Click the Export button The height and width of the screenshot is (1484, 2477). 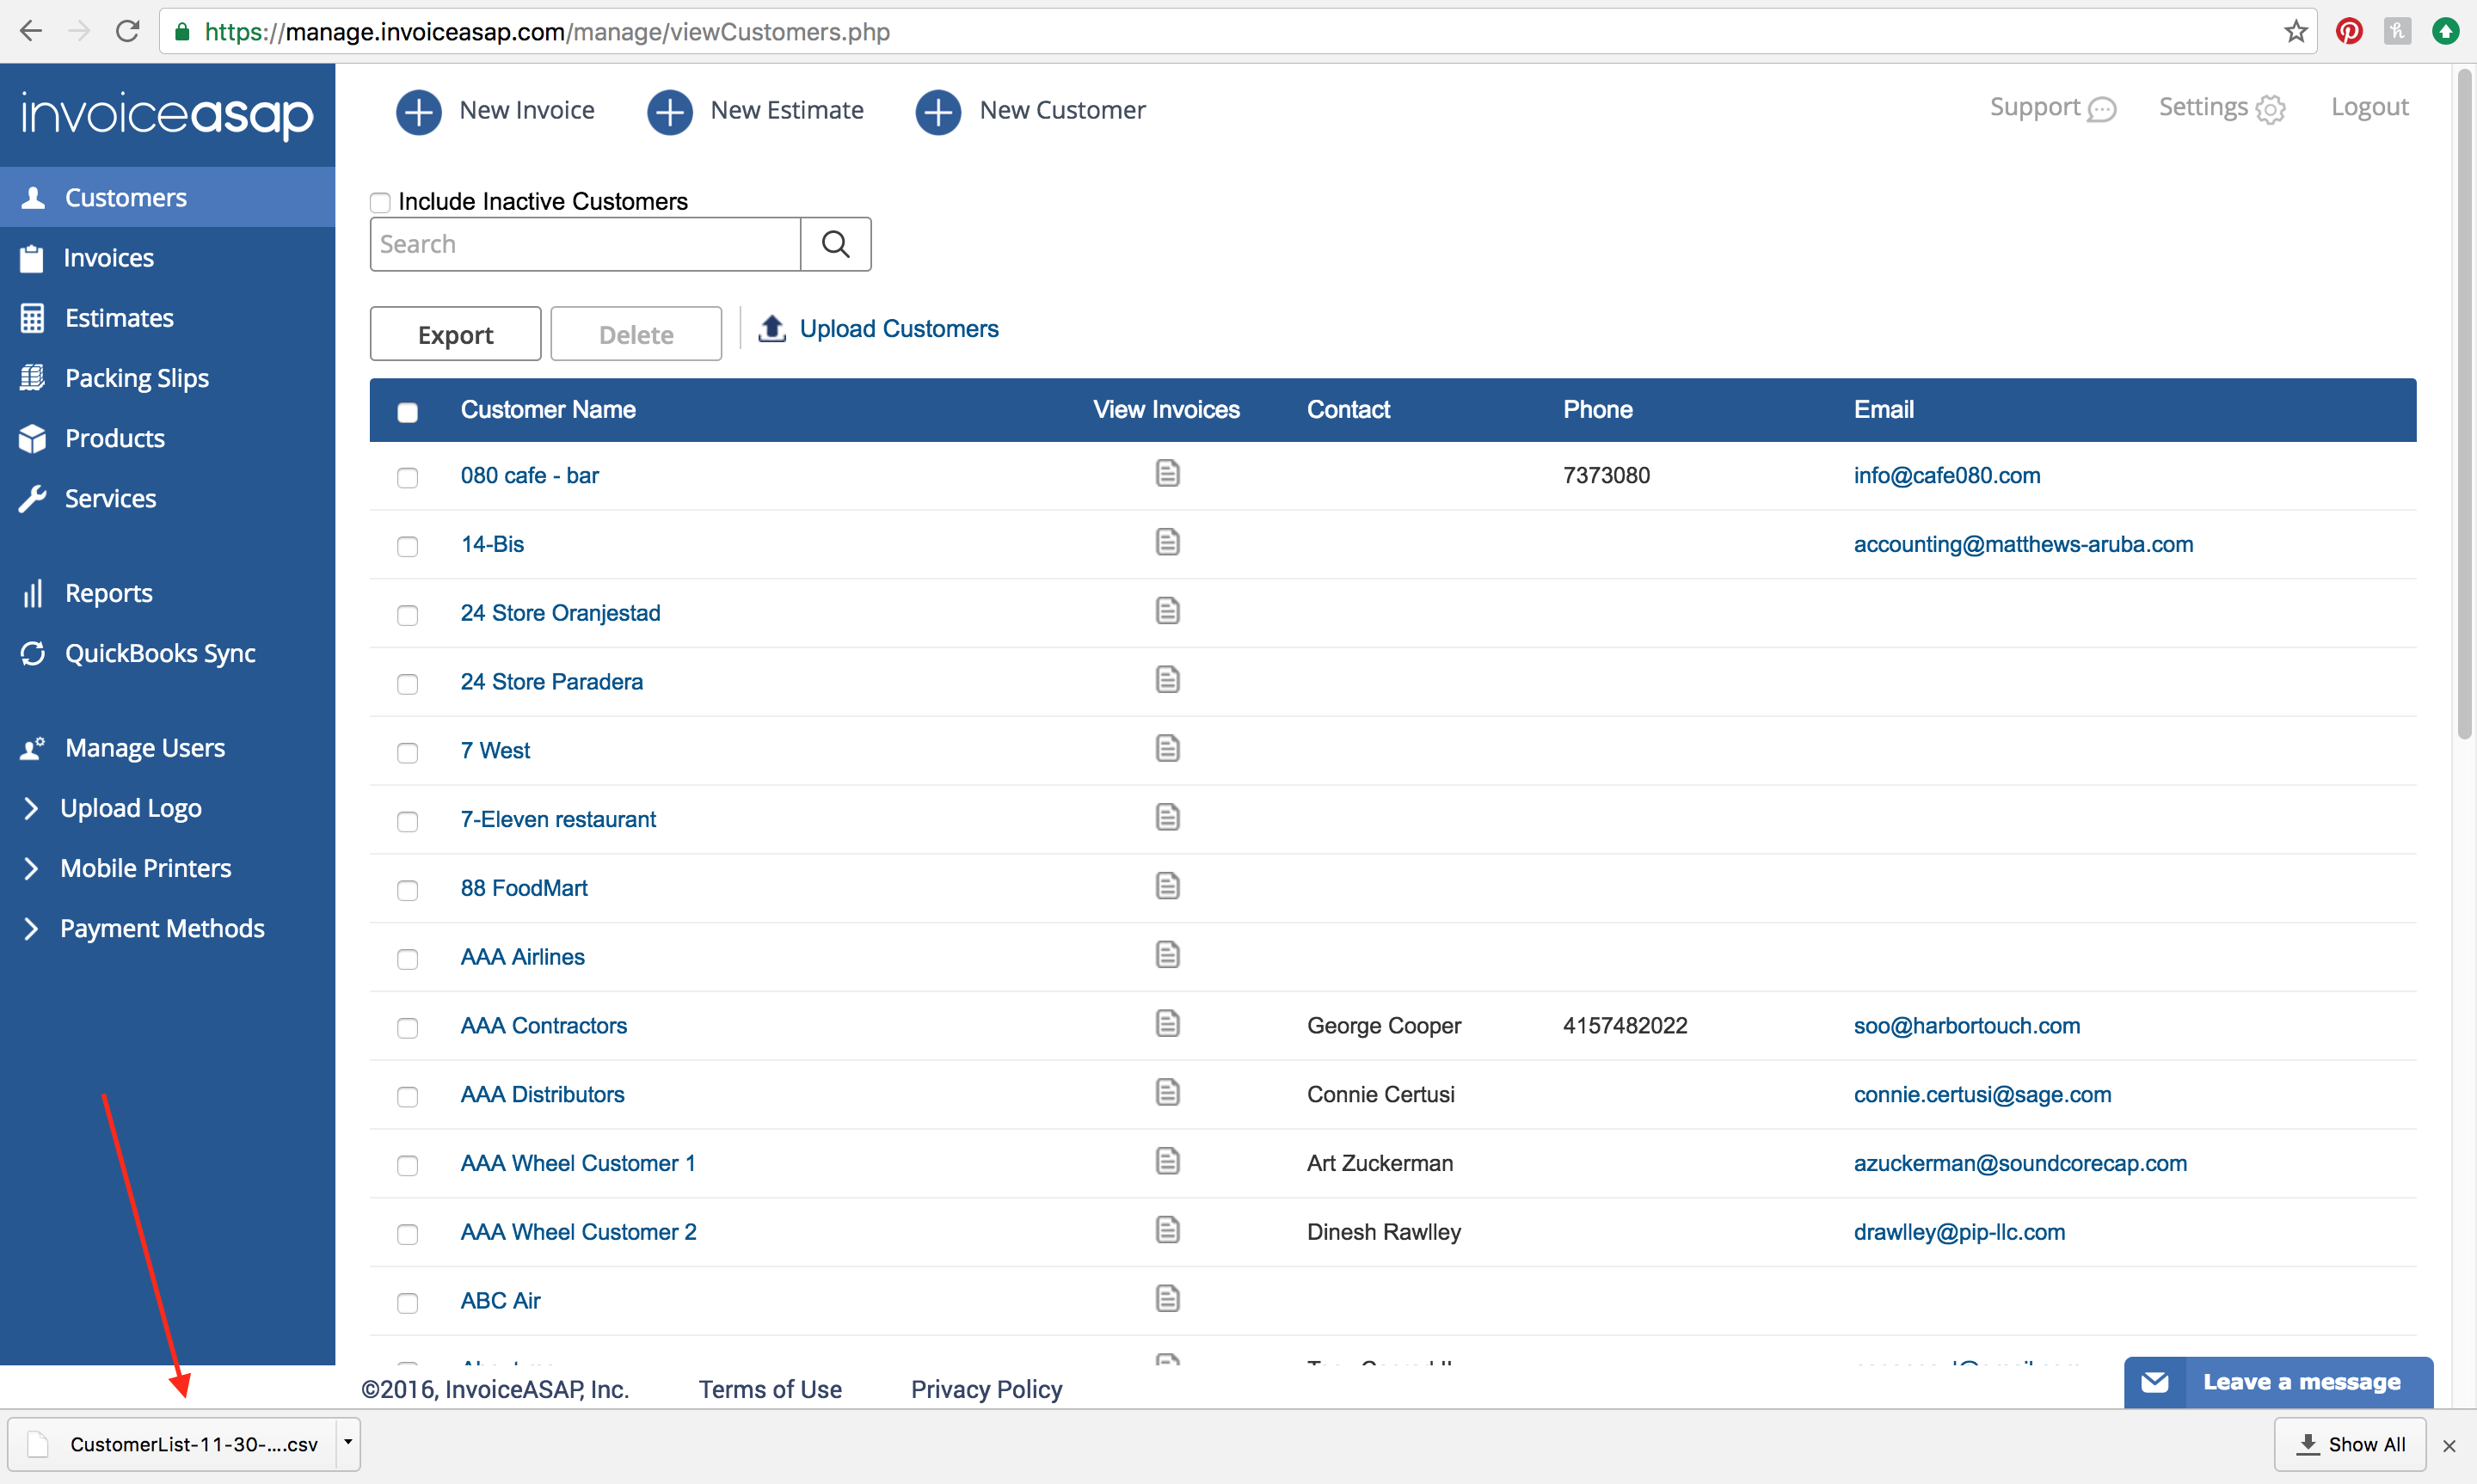click(455, 334)
